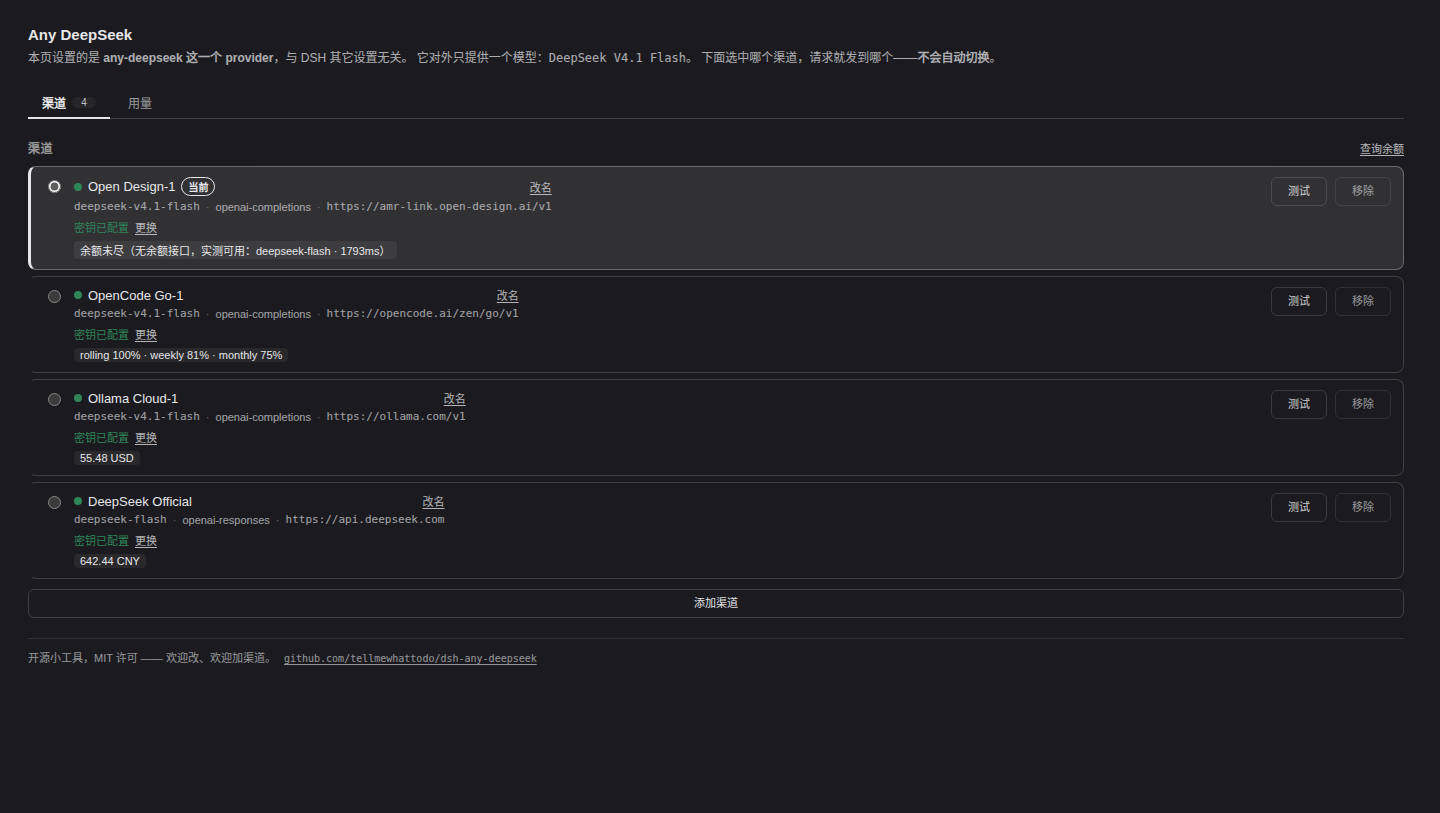The height and width of the screenshot is (813, 1440).
Task: Click the DeepSeek Official channel name
Action: (x=140, y=502)
